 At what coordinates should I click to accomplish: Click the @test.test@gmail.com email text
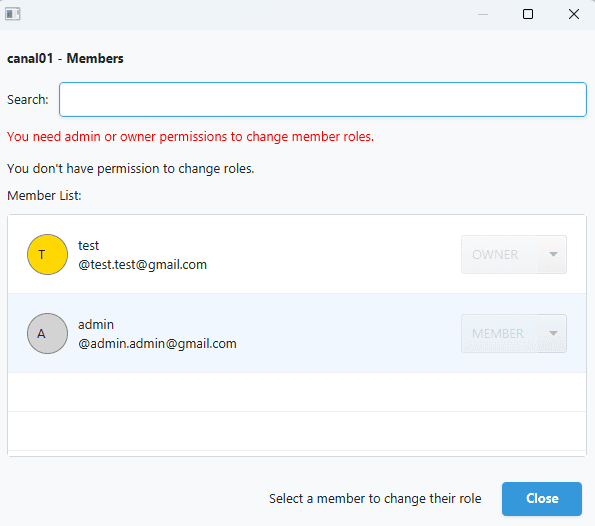[x=142, y=265]
